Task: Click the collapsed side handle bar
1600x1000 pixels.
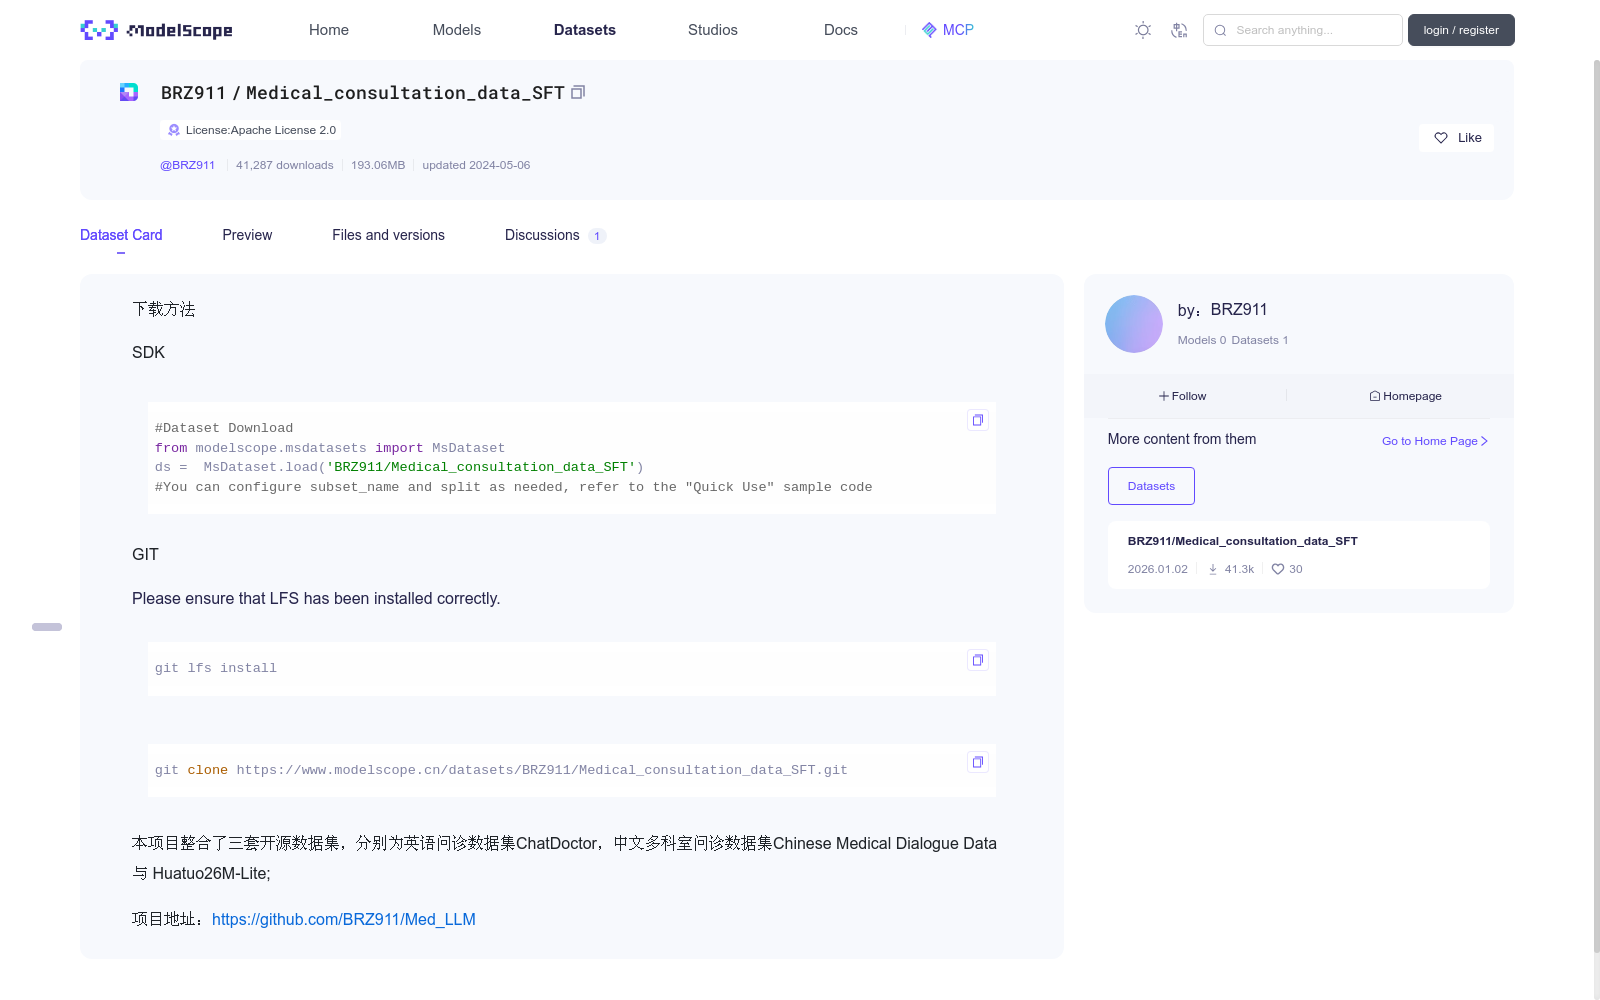Action: click(x=47, y=627)
